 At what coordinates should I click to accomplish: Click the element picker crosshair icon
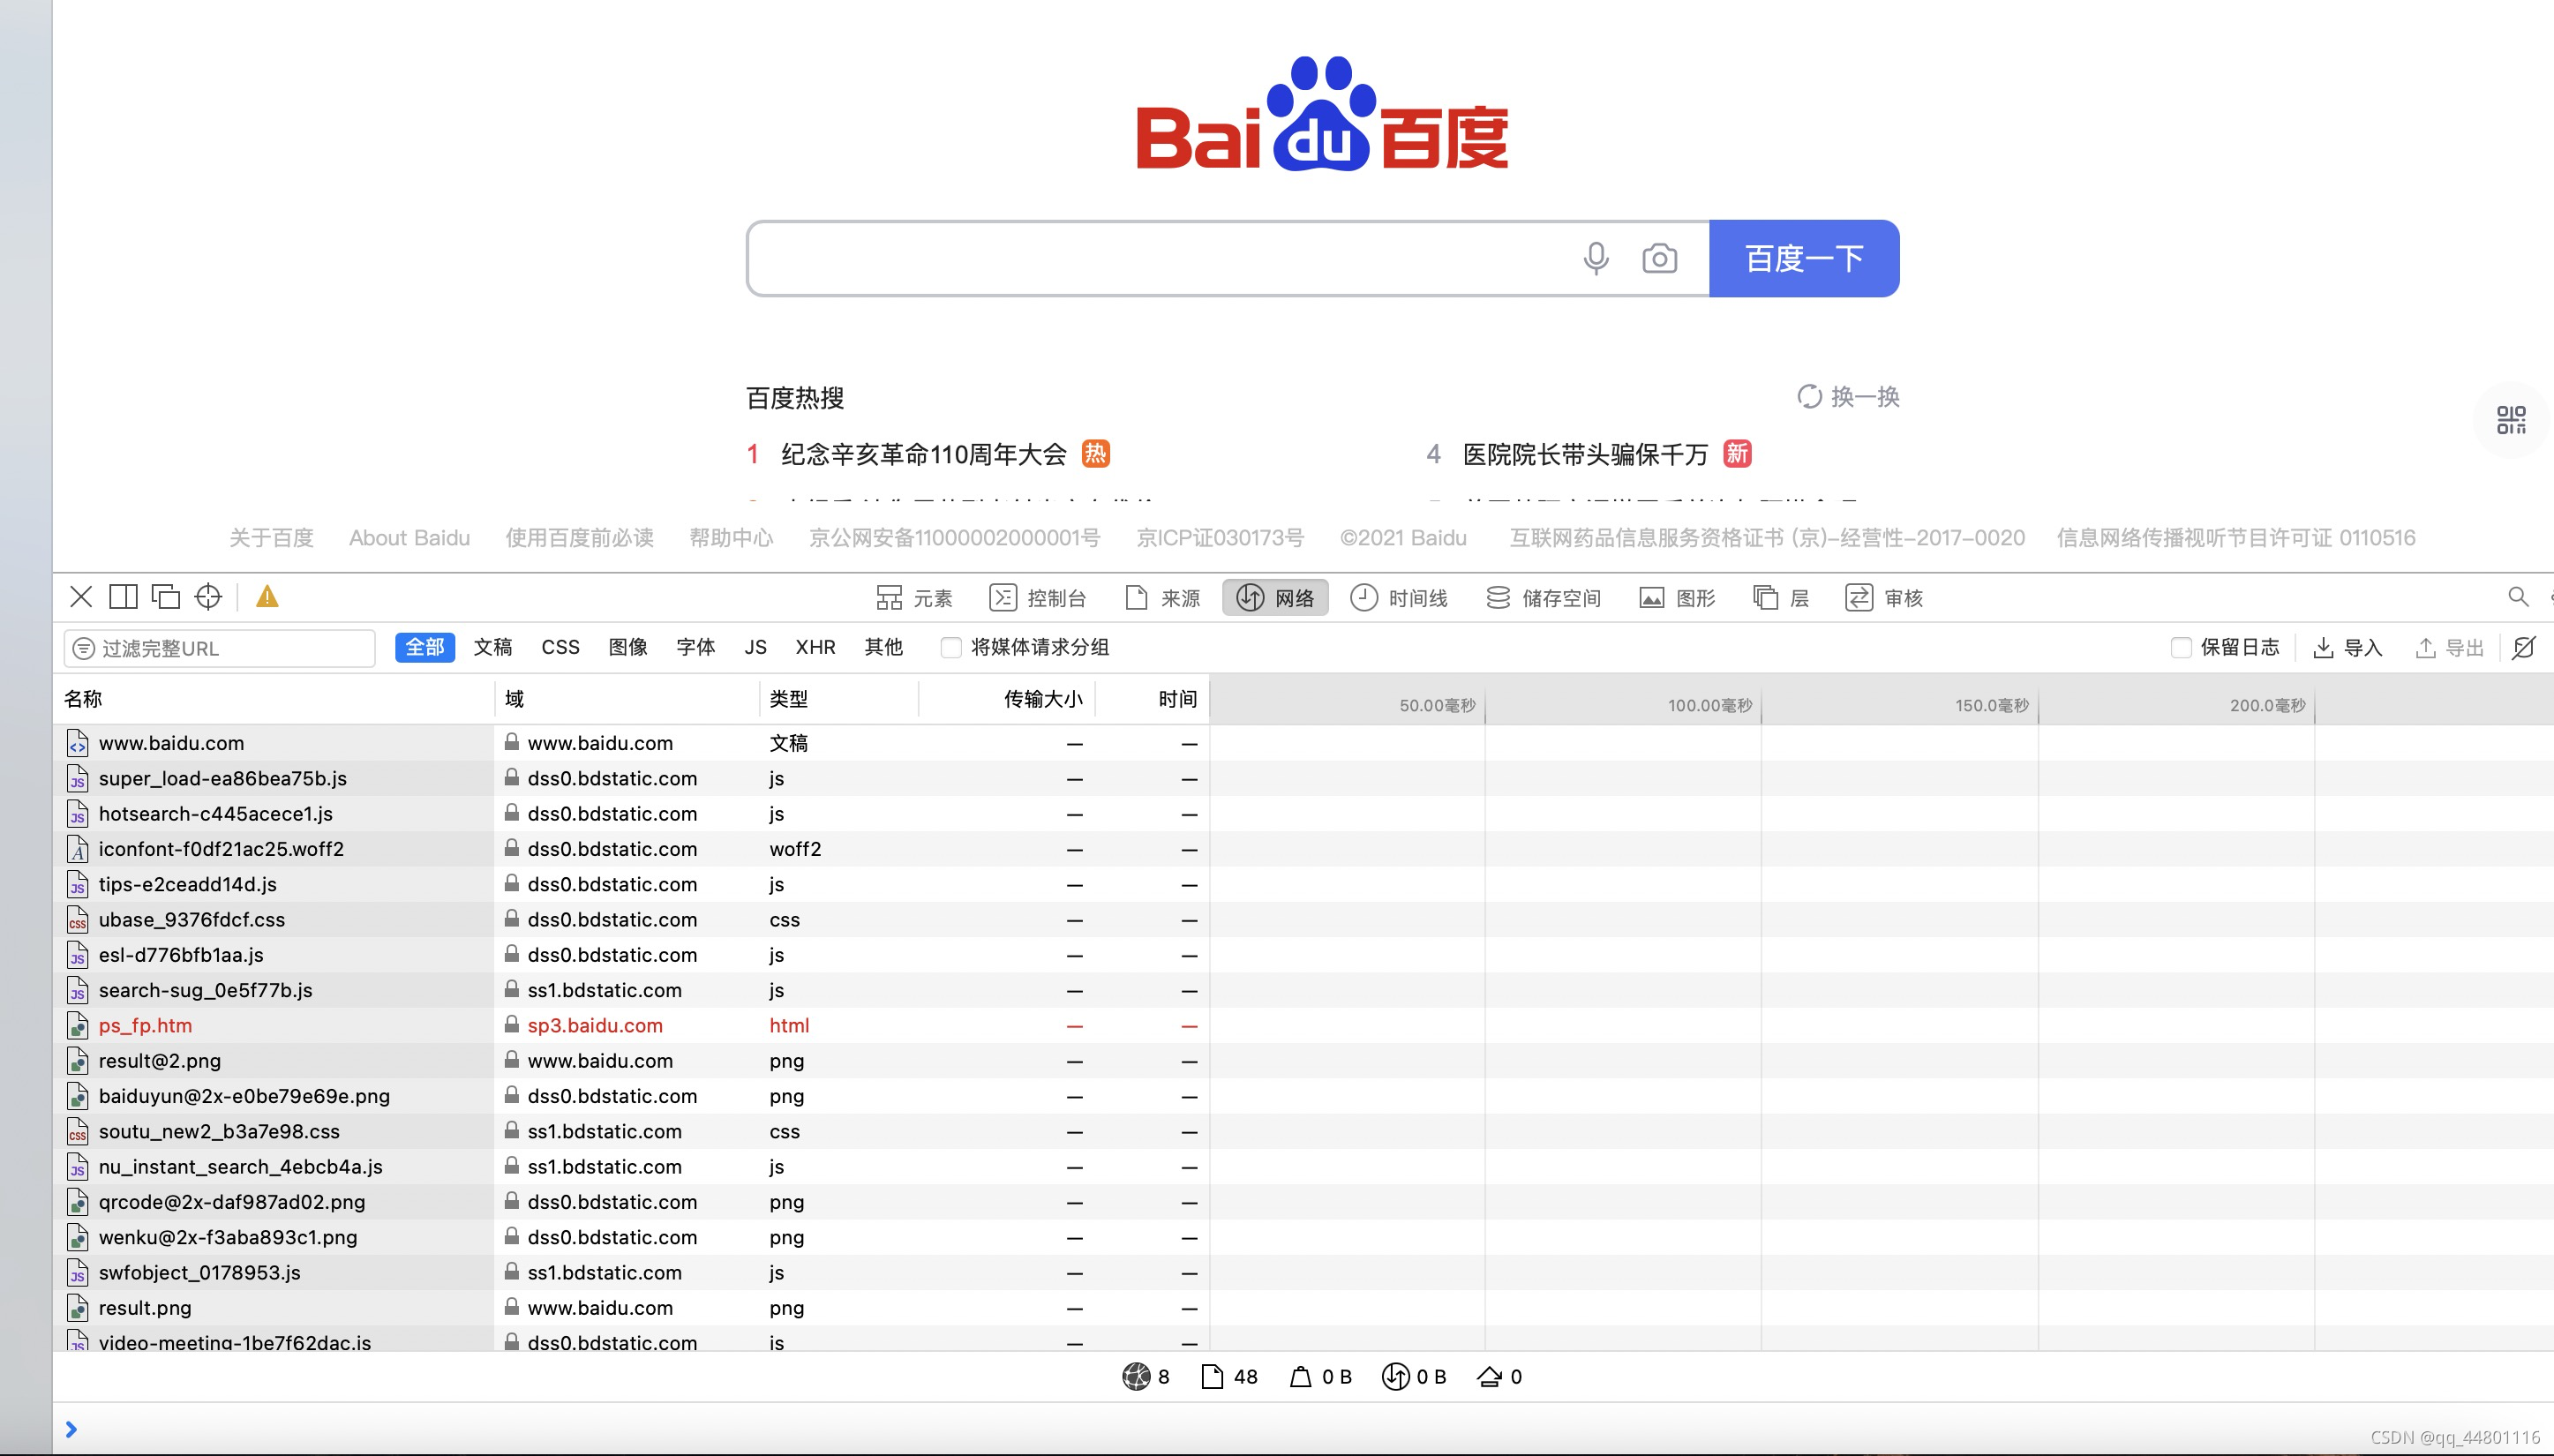(x=208, y=597)
